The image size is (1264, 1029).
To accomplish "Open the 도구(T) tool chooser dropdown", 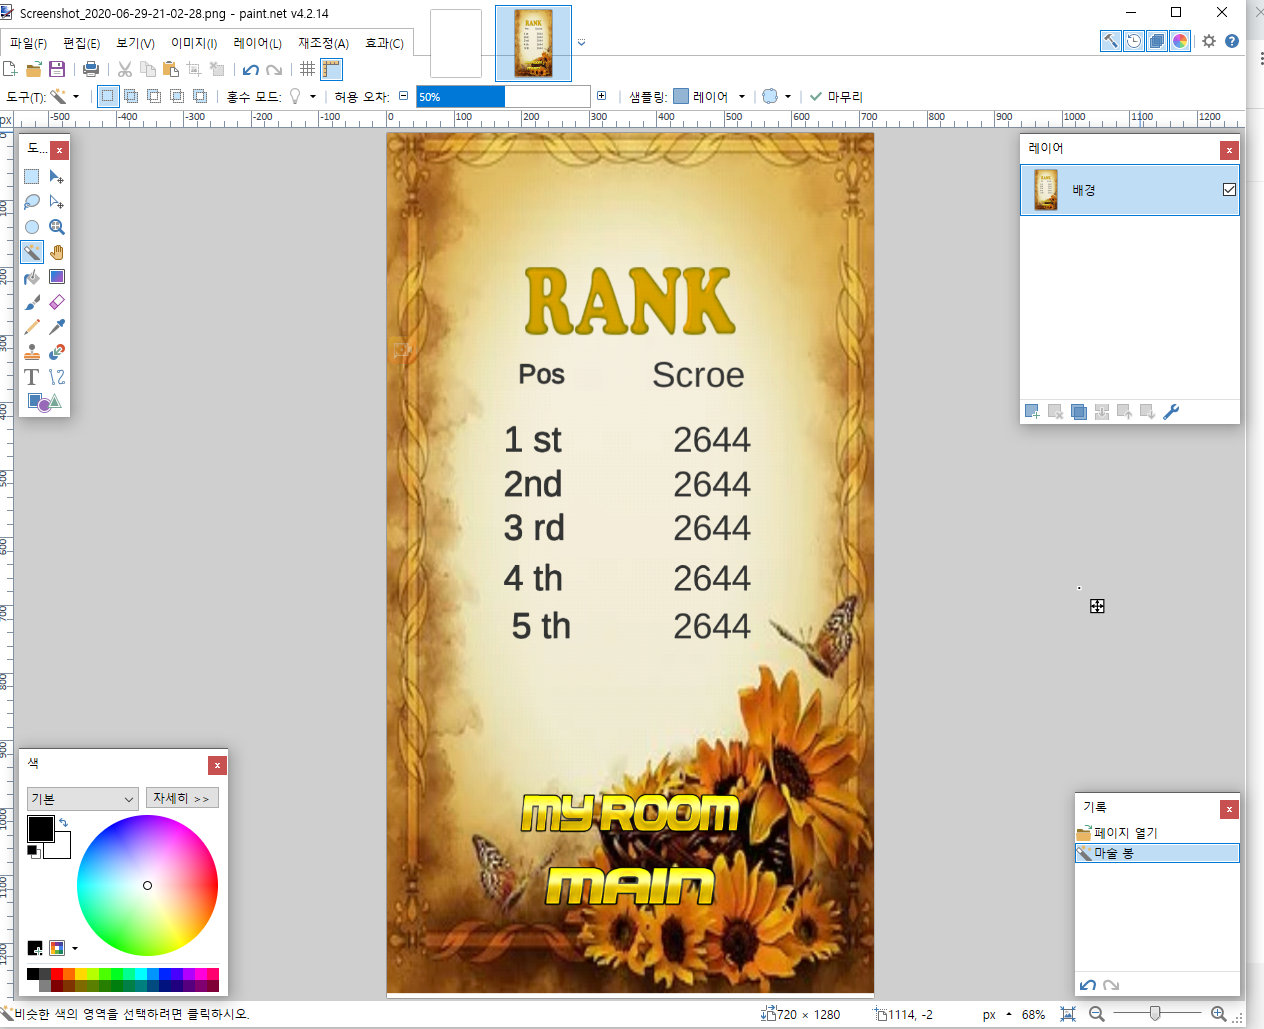I will (x=65, y=96).
